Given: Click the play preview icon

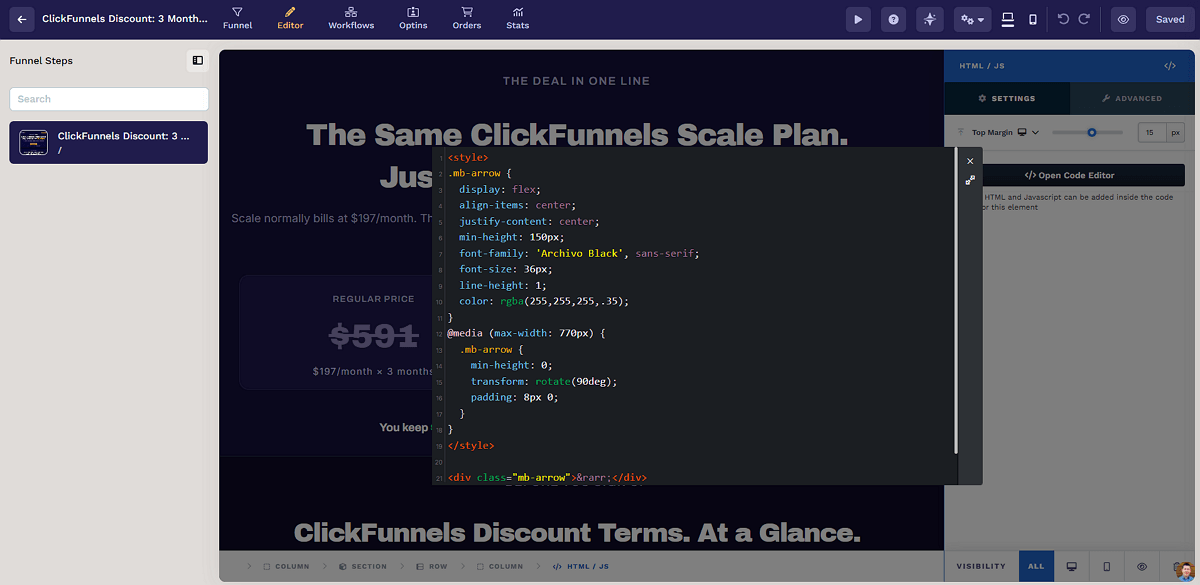Looking at the screenshot, I should tap(858, 19).
